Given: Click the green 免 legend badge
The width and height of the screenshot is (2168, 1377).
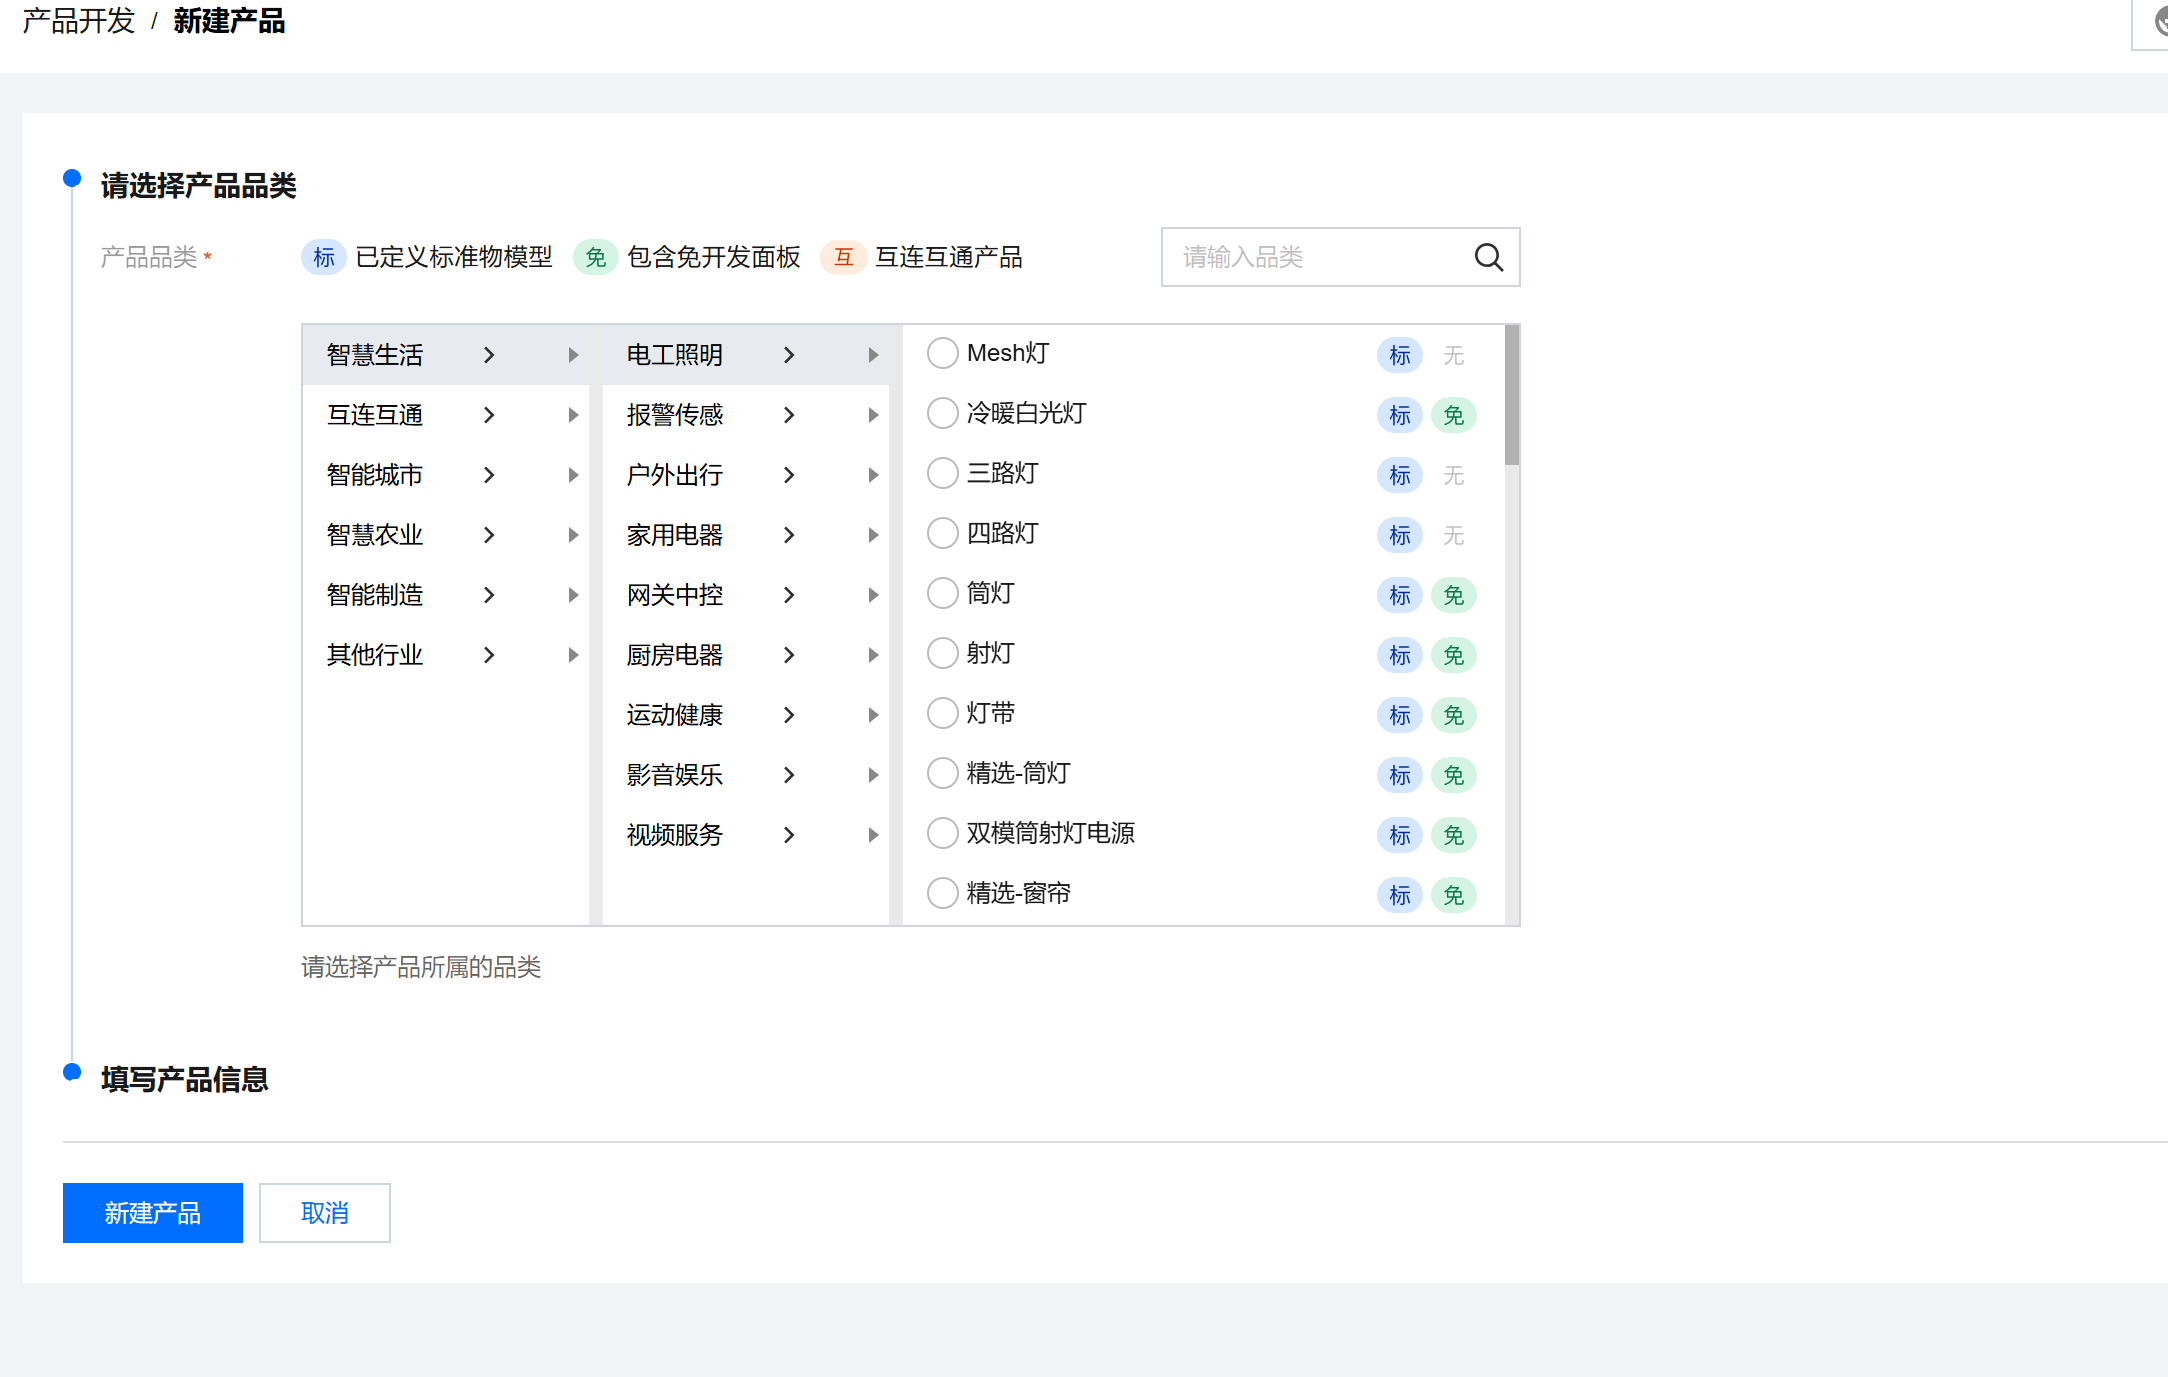Looking at the screenshot, I should 595,258.
